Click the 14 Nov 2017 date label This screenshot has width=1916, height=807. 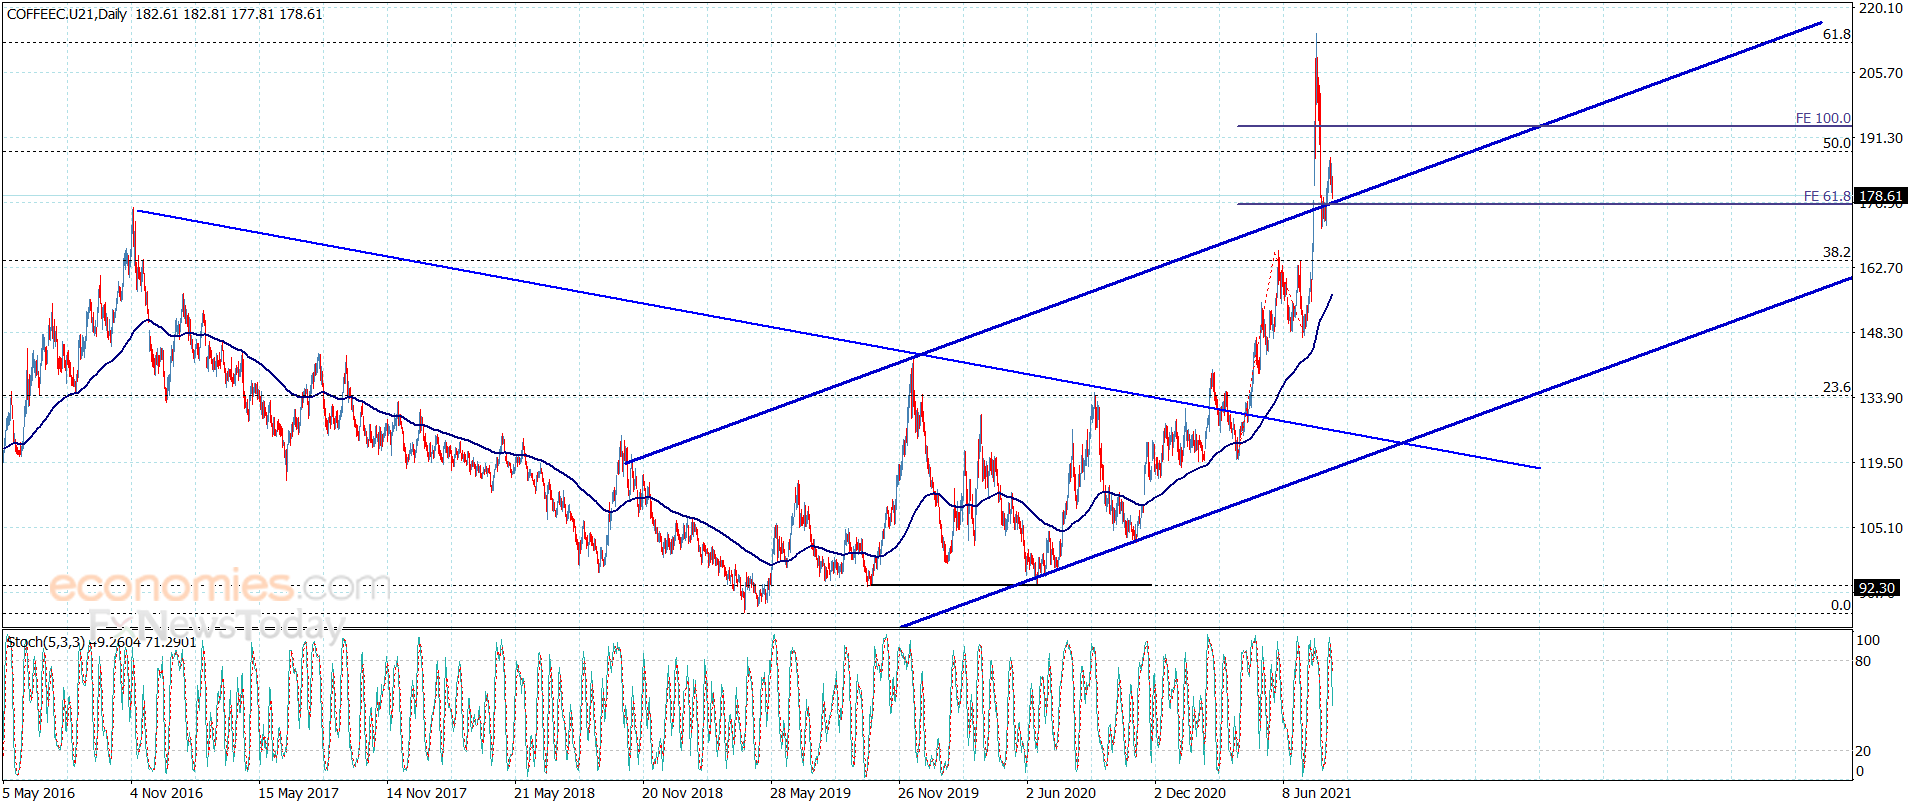[x=426, y=793]
